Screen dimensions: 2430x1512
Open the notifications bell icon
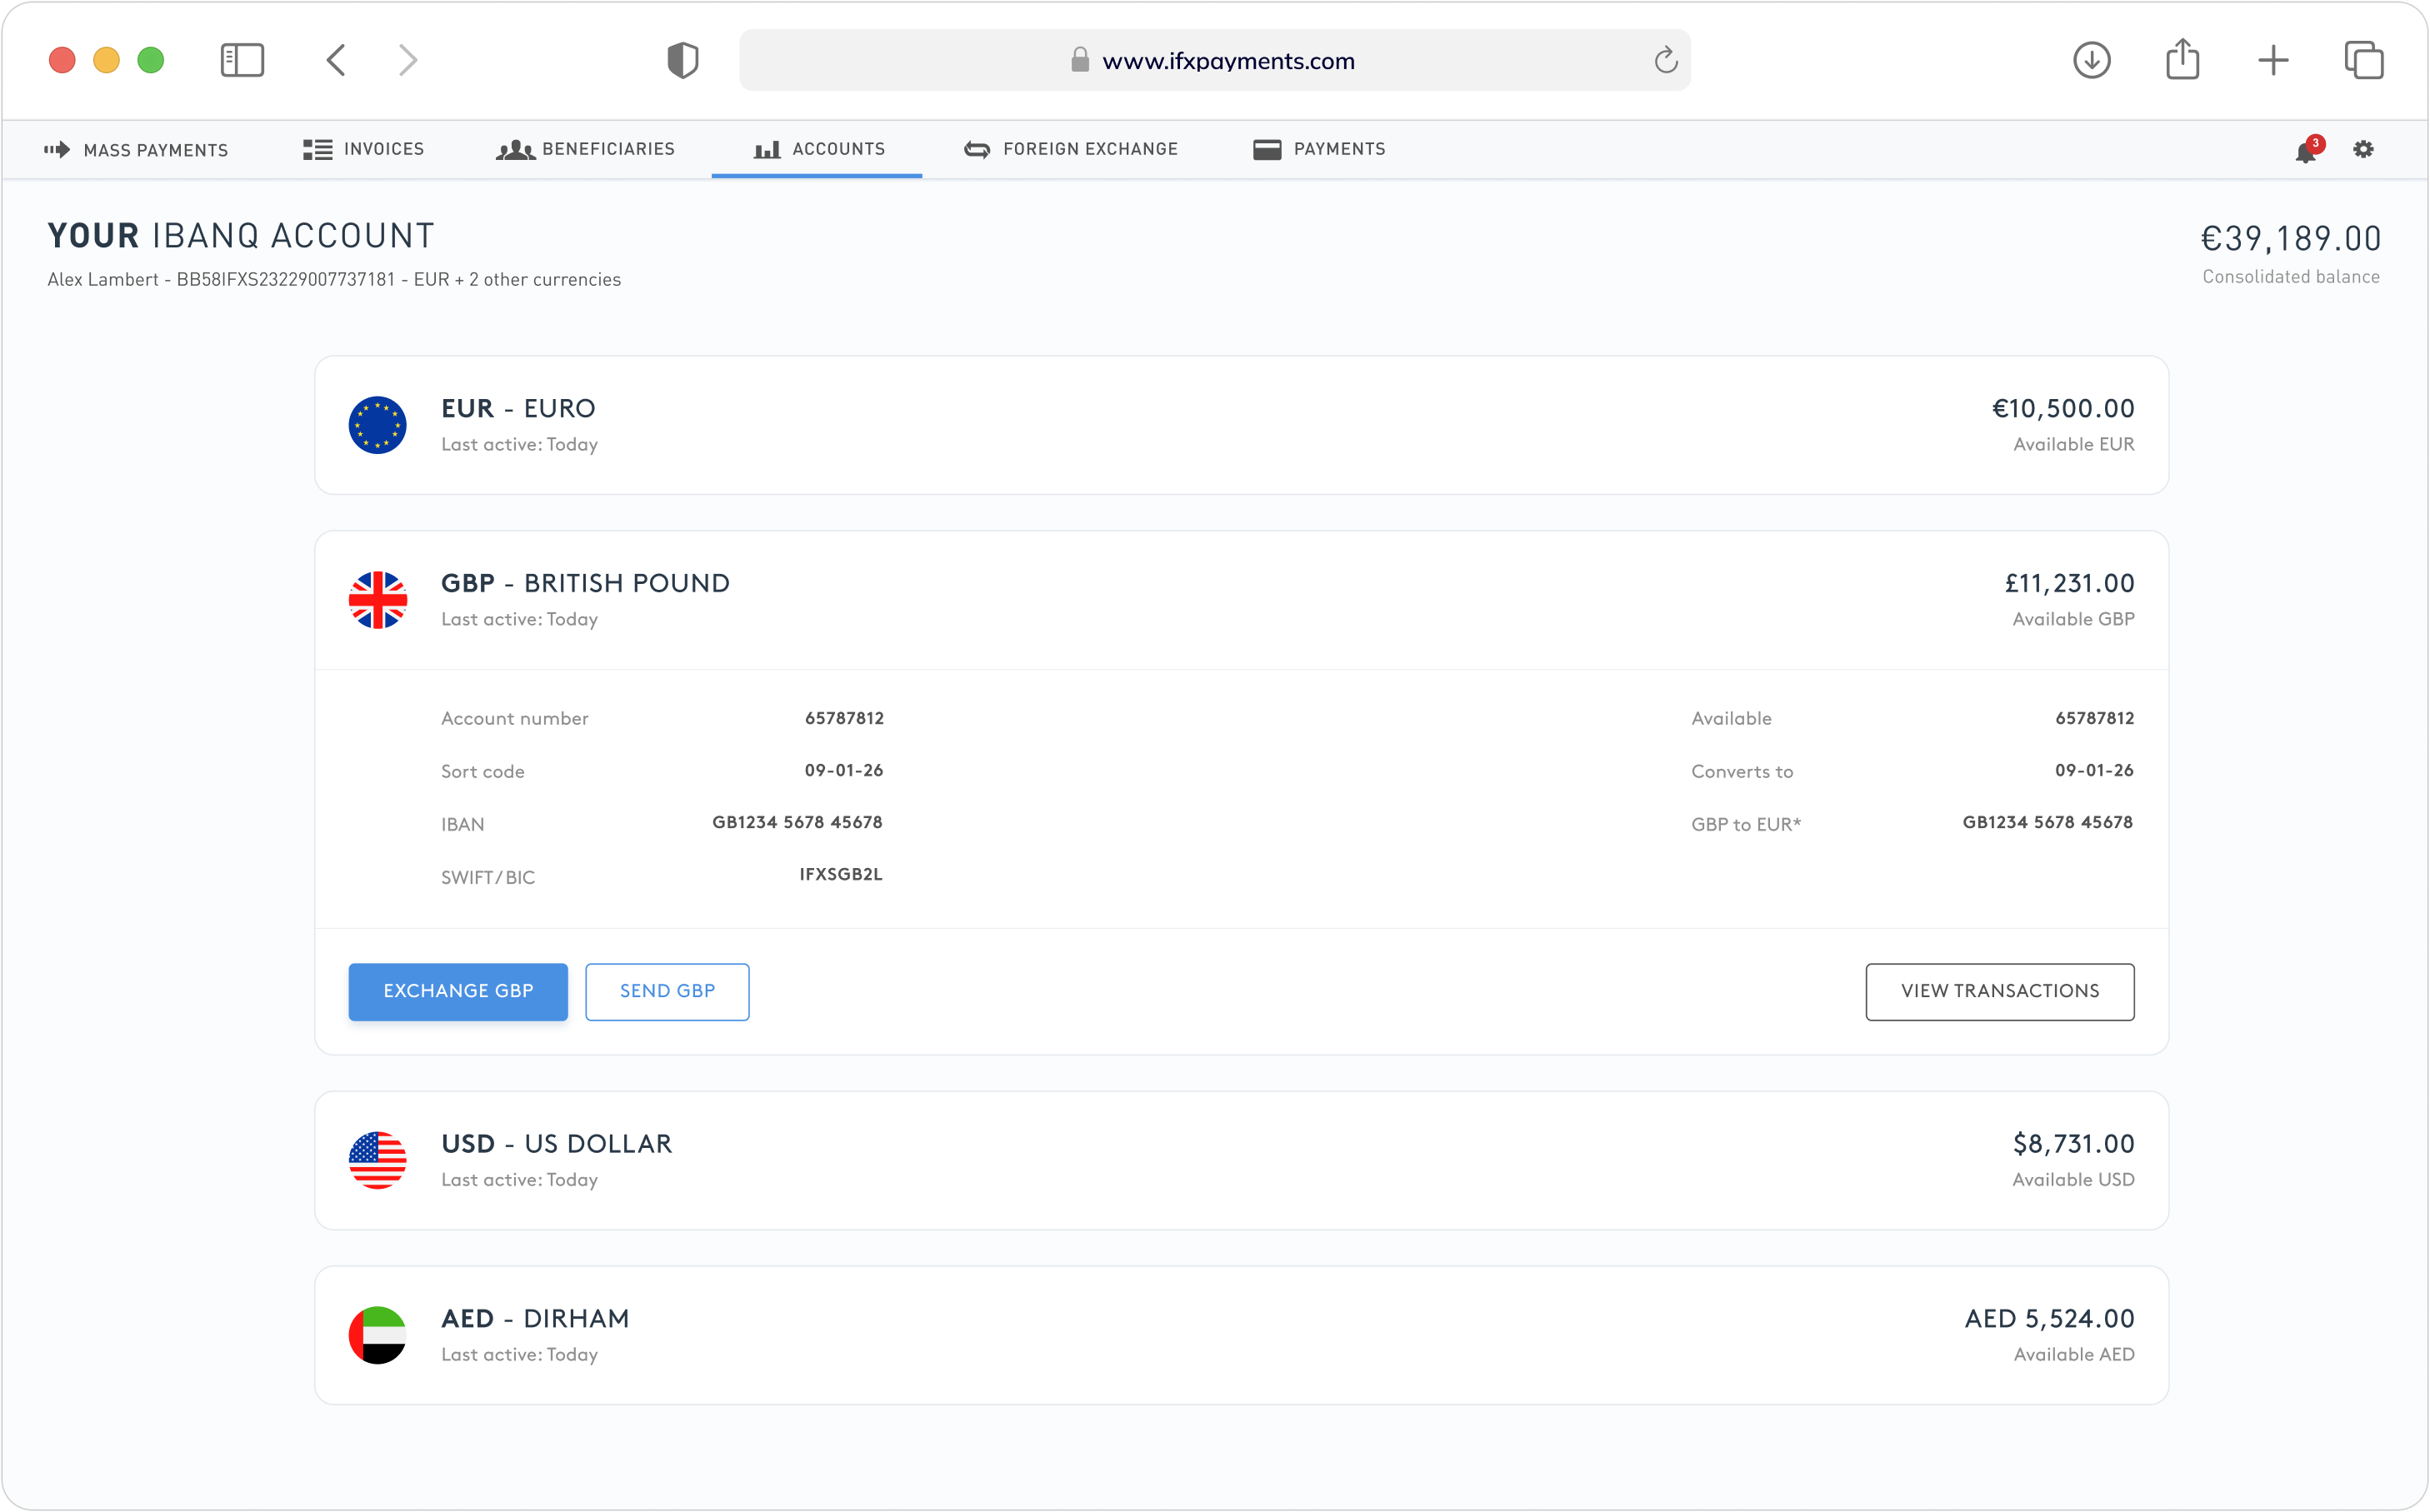click(2306, 152)
